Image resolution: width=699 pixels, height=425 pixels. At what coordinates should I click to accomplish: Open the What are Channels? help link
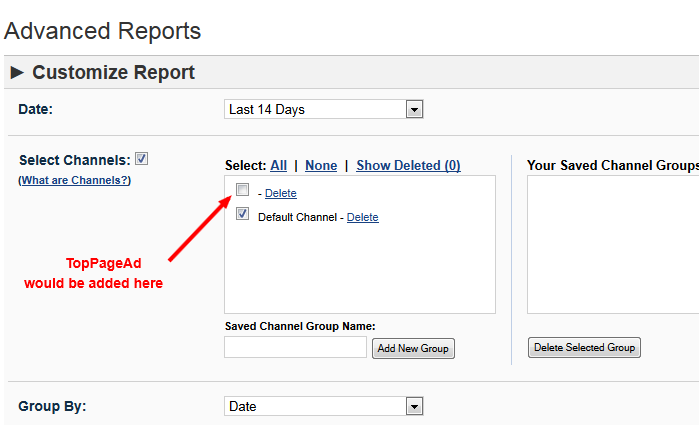[75, 180]
